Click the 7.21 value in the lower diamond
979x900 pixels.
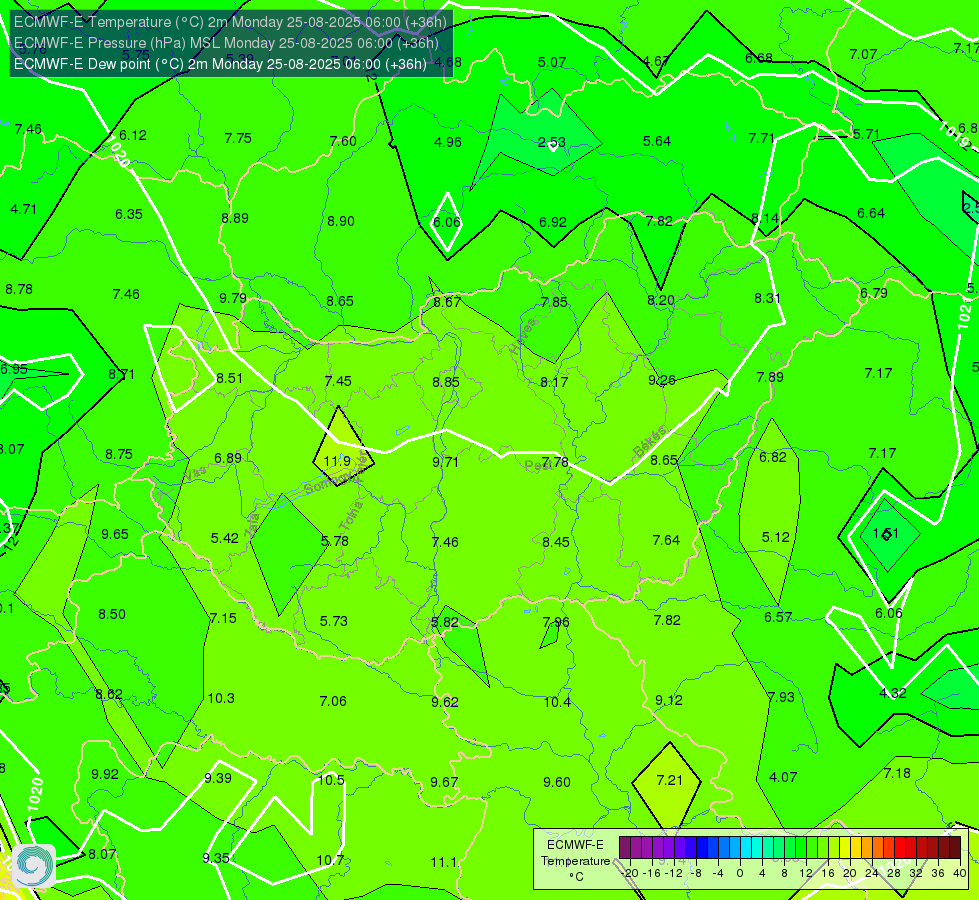point(670,780)
